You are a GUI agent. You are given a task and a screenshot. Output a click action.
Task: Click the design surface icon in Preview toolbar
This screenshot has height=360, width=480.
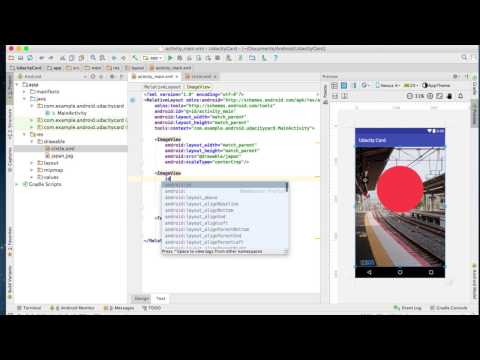(334, 86)
